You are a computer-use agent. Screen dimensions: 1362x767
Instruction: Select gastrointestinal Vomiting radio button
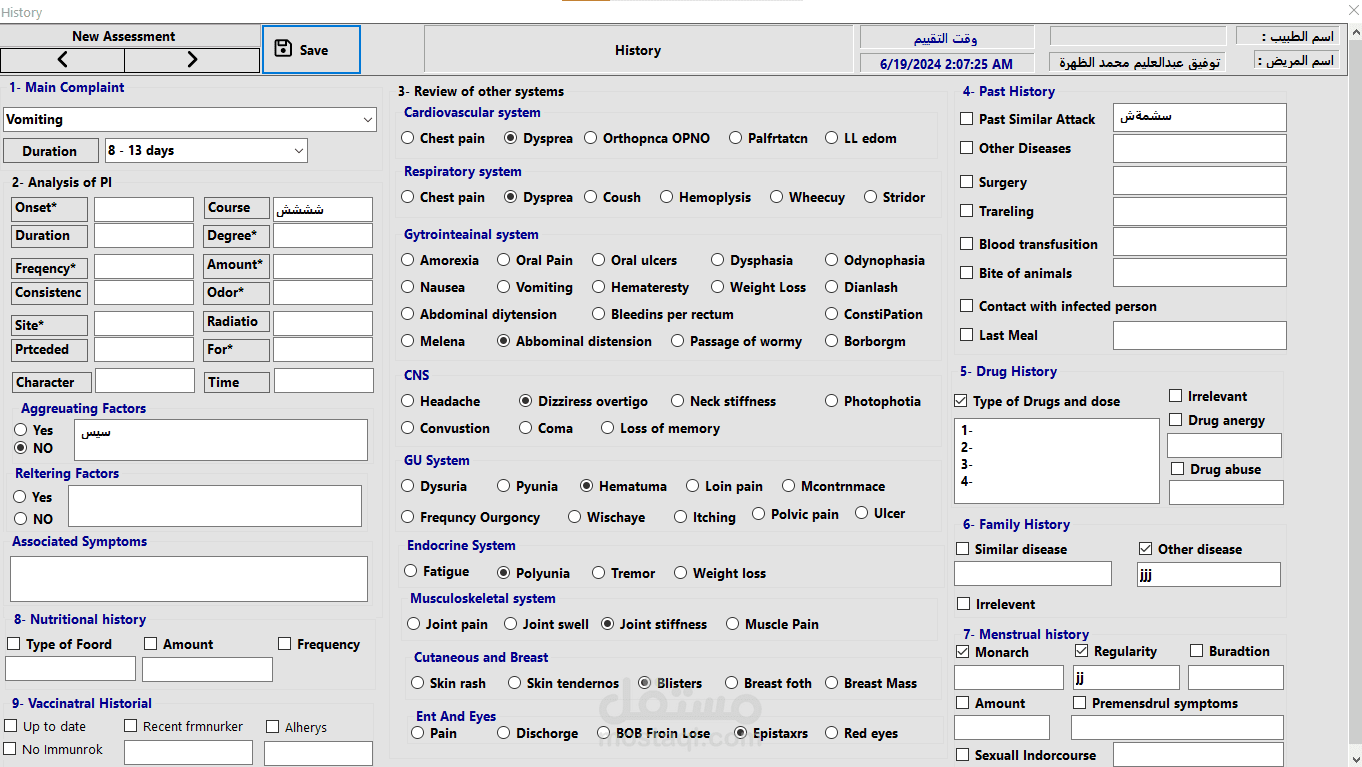click(x=504, y=287)
